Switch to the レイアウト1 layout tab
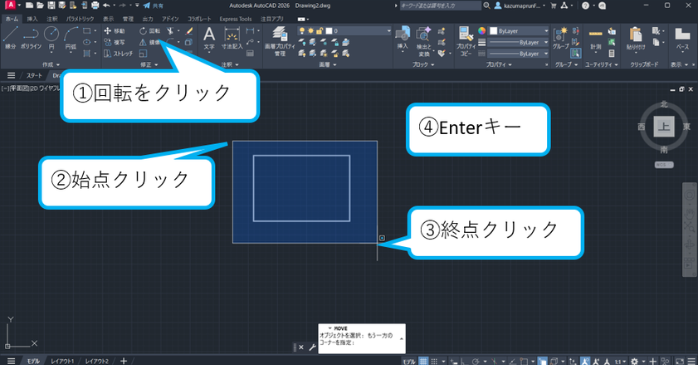Viewport: 698px width, 365px height. 62,361
